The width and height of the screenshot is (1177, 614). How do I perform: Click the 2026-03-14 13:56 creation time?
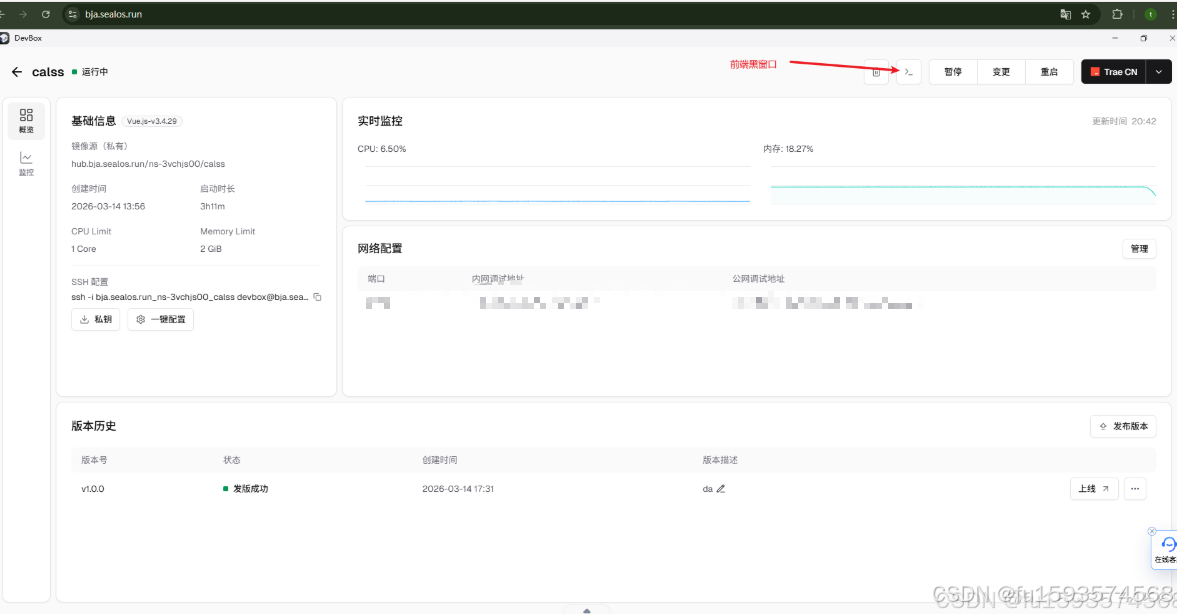(108, 206)
